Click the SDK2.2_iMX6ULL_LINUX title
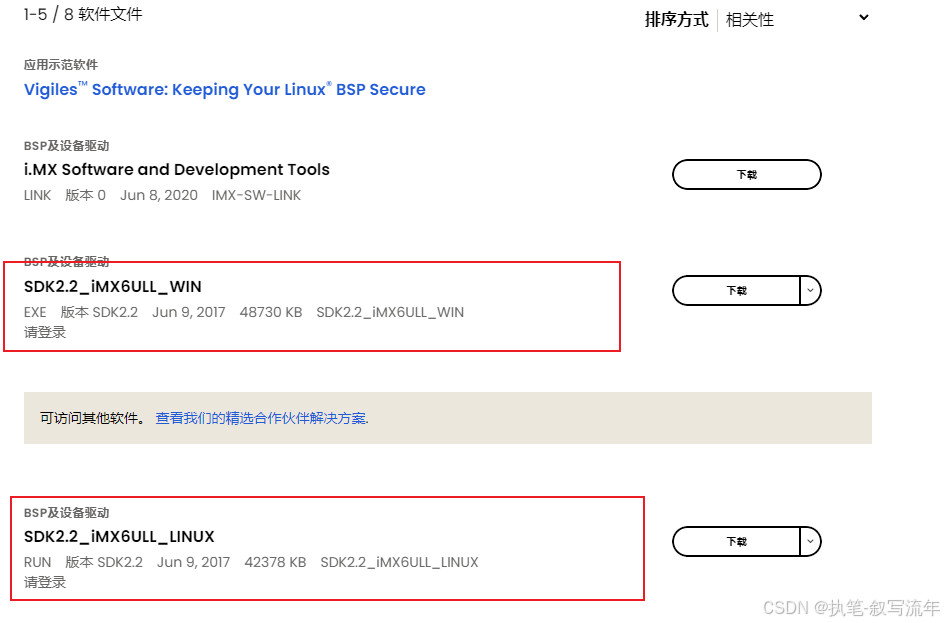The height and width of the screenshot is (623, 944). pyautogui.click(x=119, y=536)
